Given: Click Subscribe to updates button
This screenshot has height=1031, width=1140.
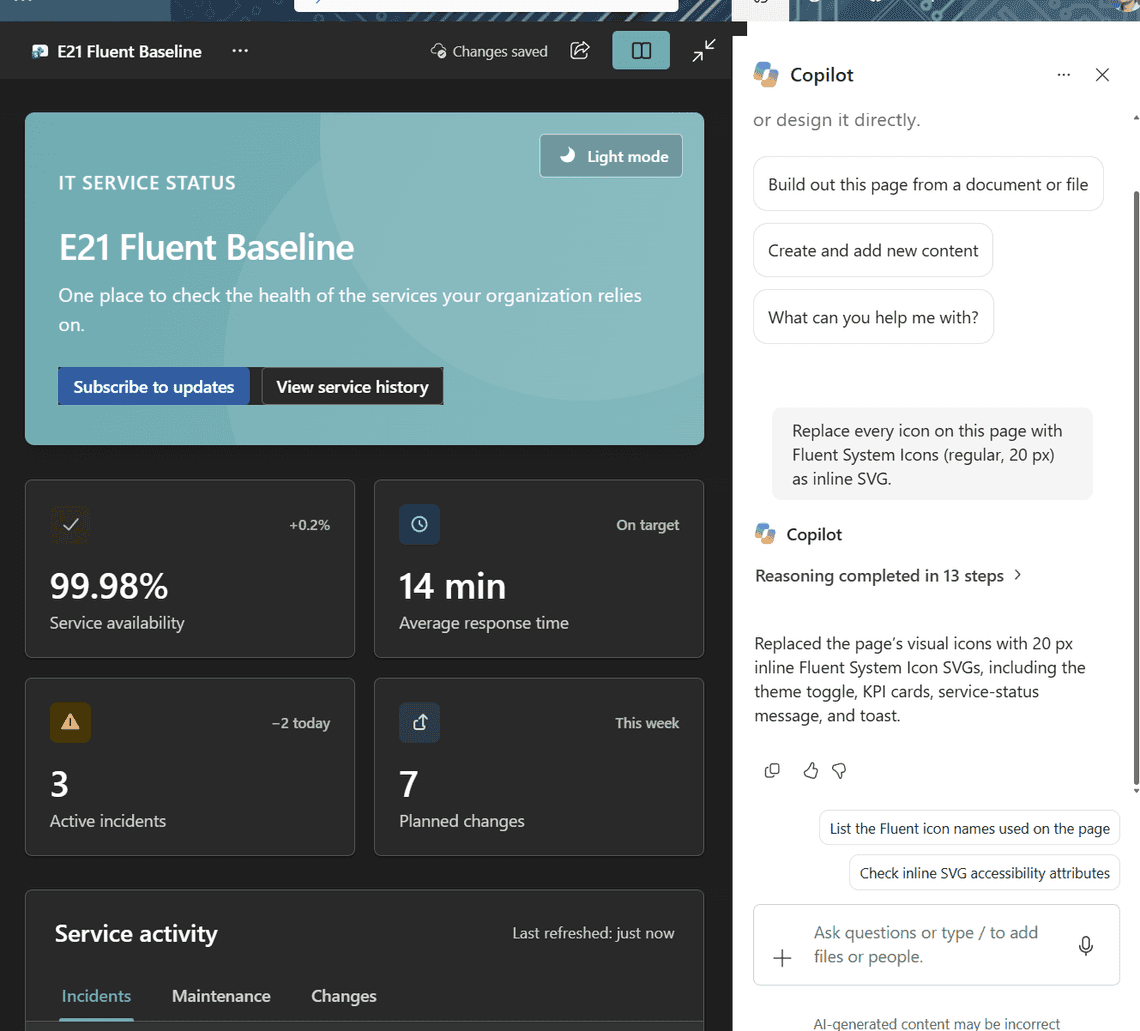Looking at the screenshot, I should [x=153, y=386].
